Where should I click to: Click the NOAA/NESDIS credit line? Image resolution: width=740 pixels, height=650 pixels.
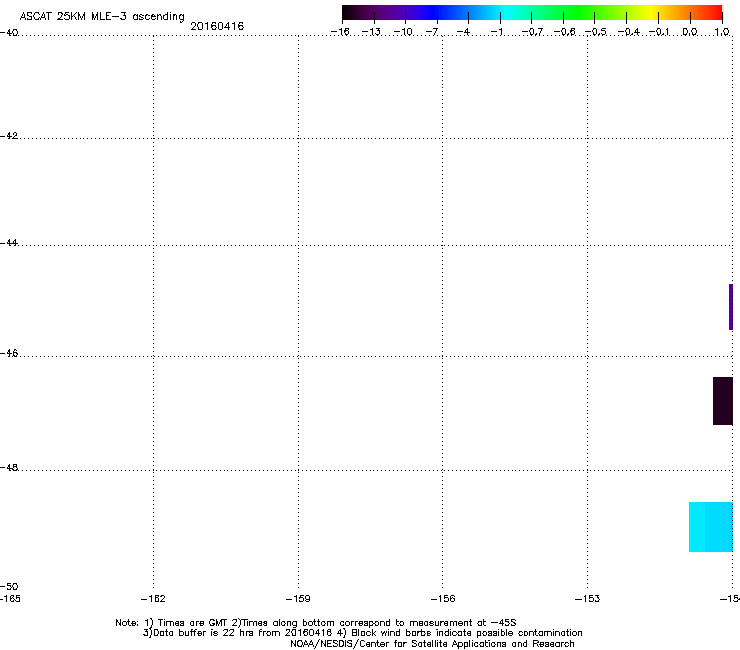click(x=432, y=644)
